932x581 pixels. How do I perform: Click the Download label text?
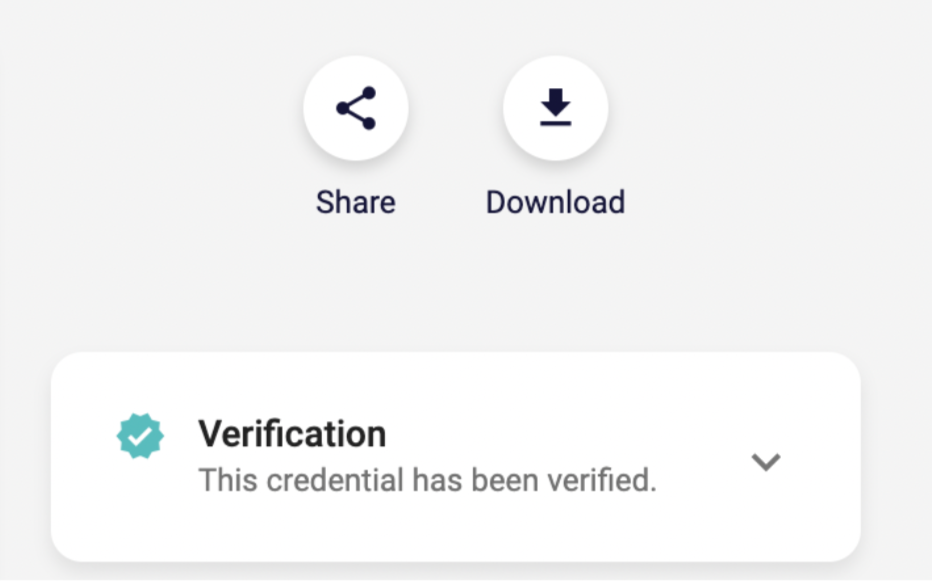555,202
